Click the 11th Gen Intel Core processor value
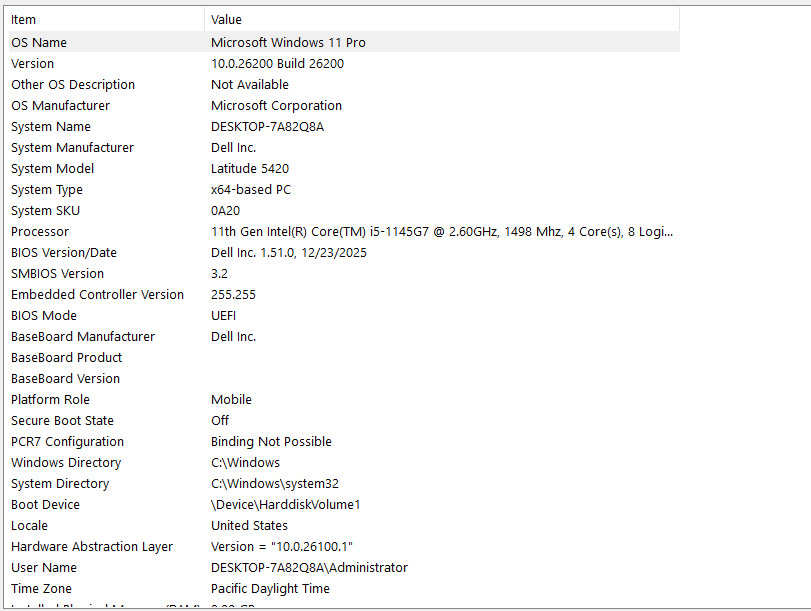 tap(442, 232)
